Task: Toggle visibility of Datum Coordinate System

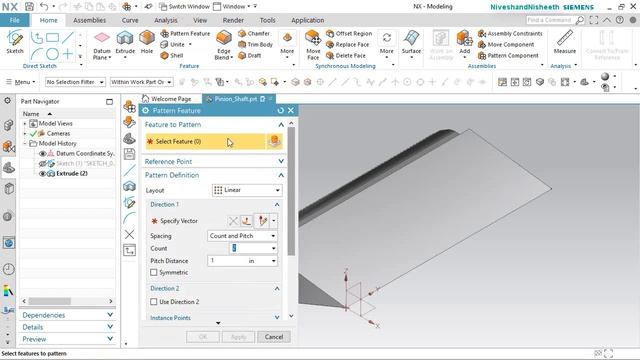Action: click(x=42, y=153)
